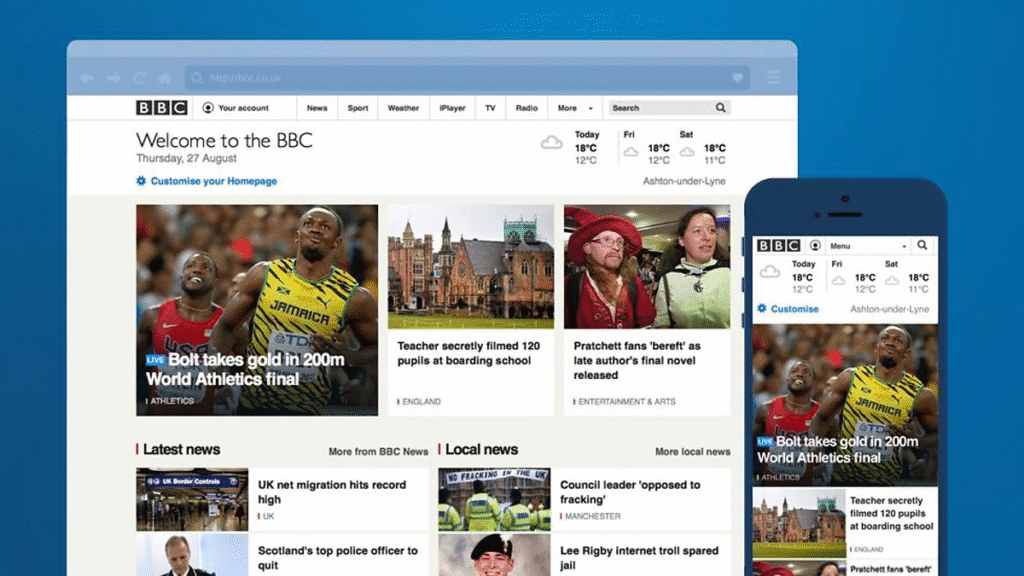Click the magnifier icon in the desktop search box

pyautogui.click(x=720, y=108)
